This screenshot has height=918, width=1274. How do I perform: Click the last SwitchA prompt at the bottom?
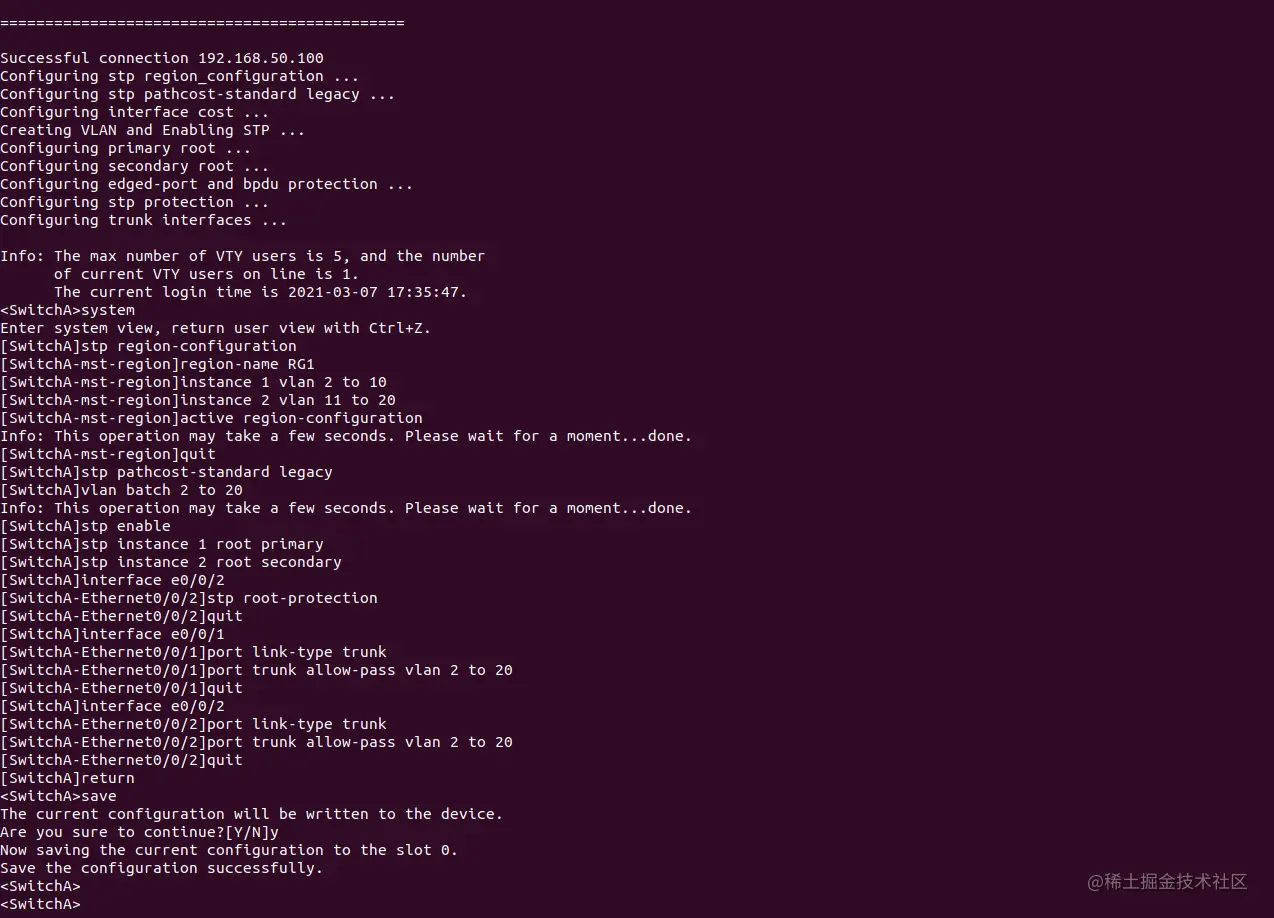(x=40, y=904)
